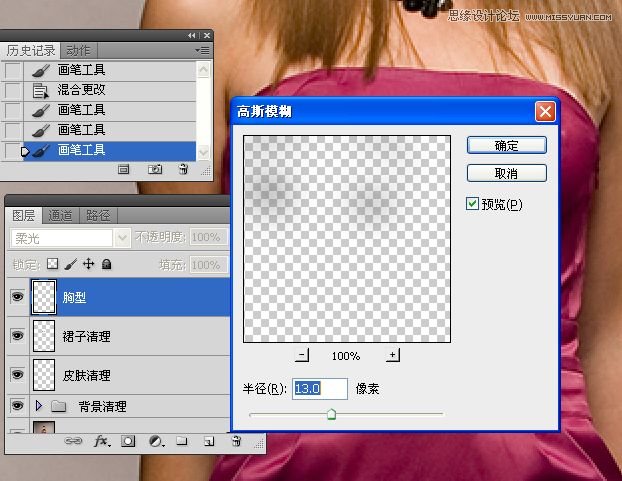
Task: Delete layer trash icon in layers panel
Action: (236, 441)
